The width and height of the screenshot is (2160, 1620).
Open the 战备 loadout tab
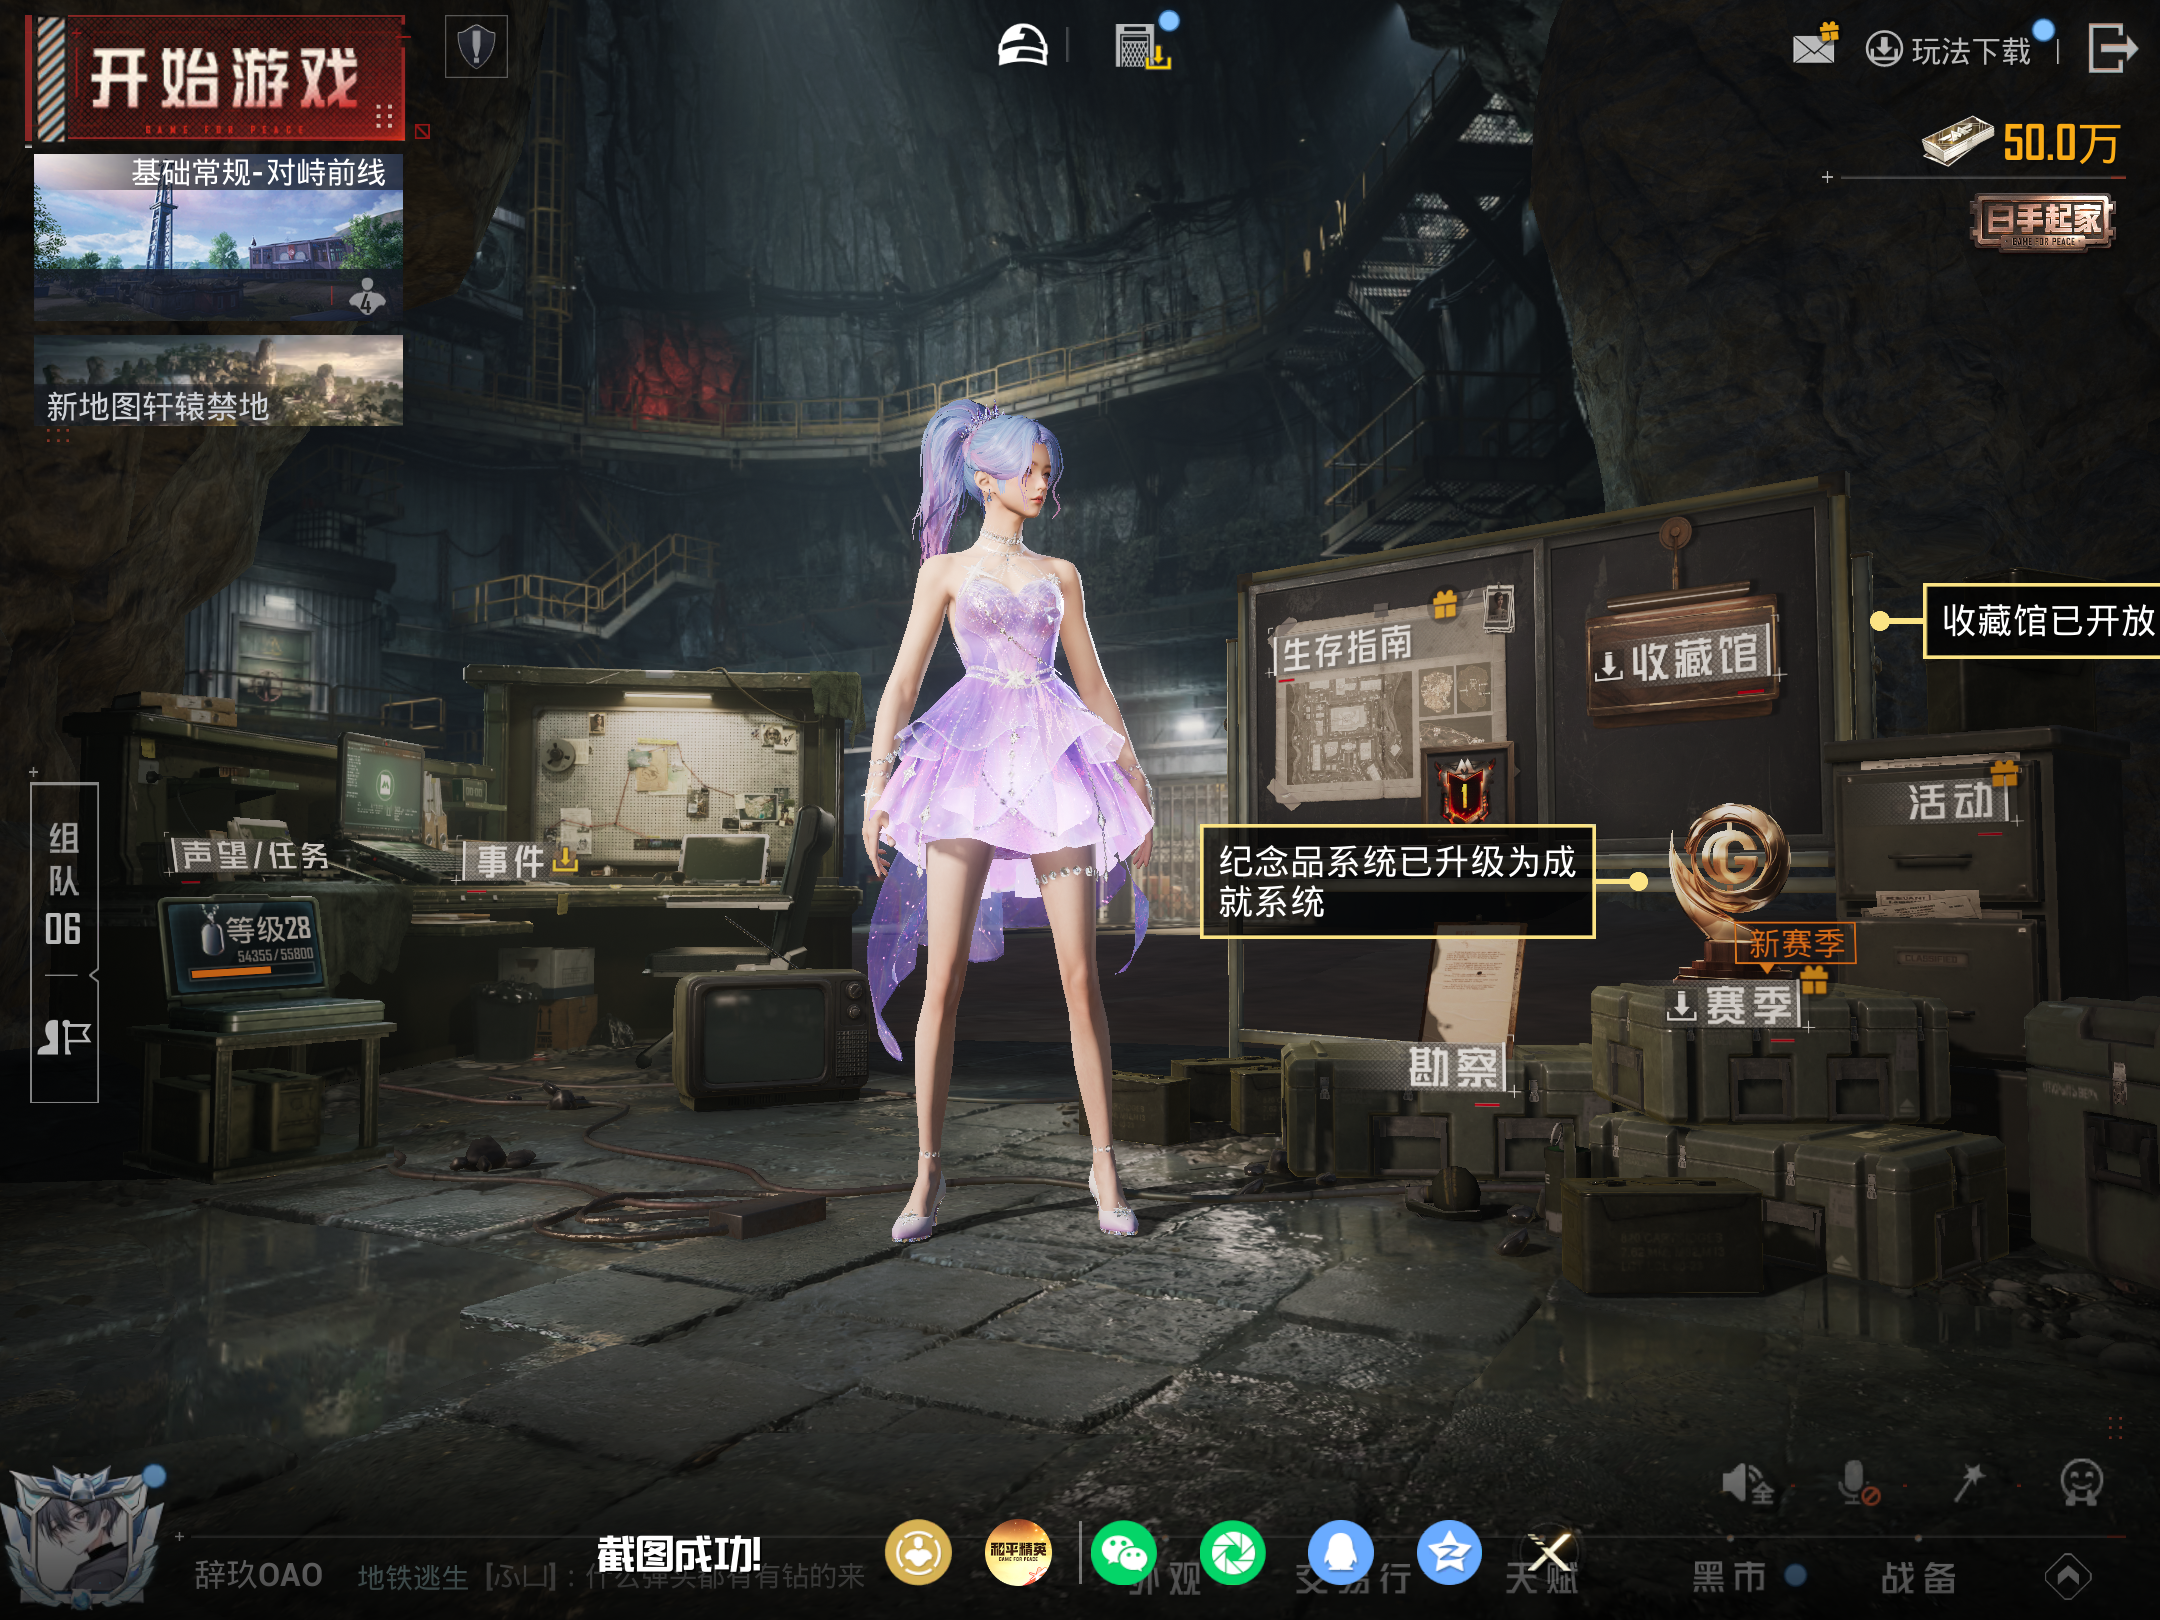point(1918,1577)
